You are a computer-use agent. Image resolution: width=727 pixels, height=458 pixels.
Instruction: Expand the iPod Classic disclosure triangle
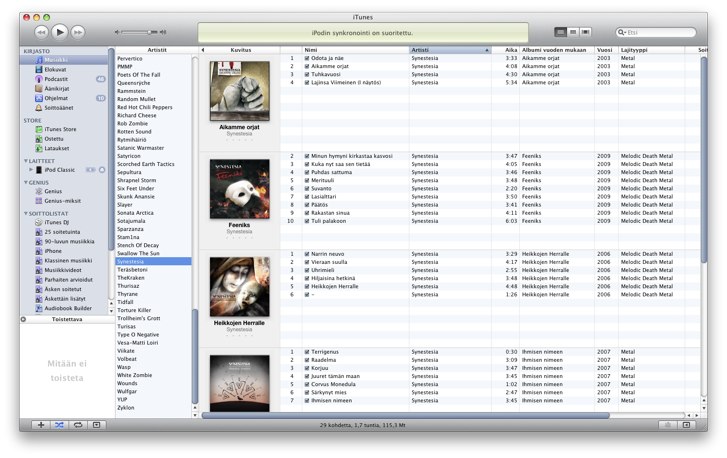[31, 170]
